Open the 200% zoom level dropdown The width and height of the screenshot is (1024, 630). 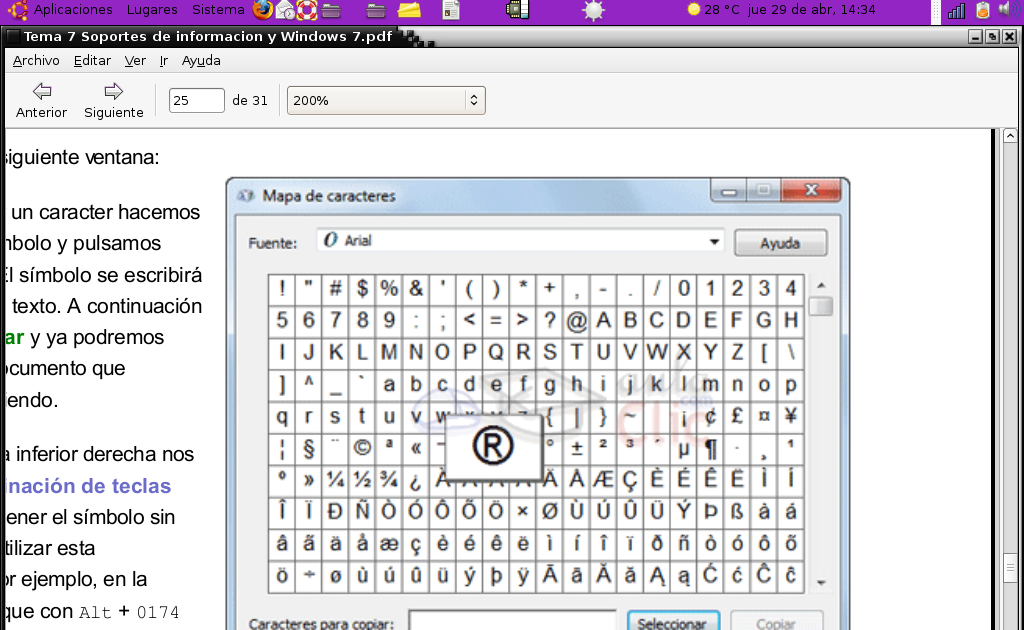point(385,100)
